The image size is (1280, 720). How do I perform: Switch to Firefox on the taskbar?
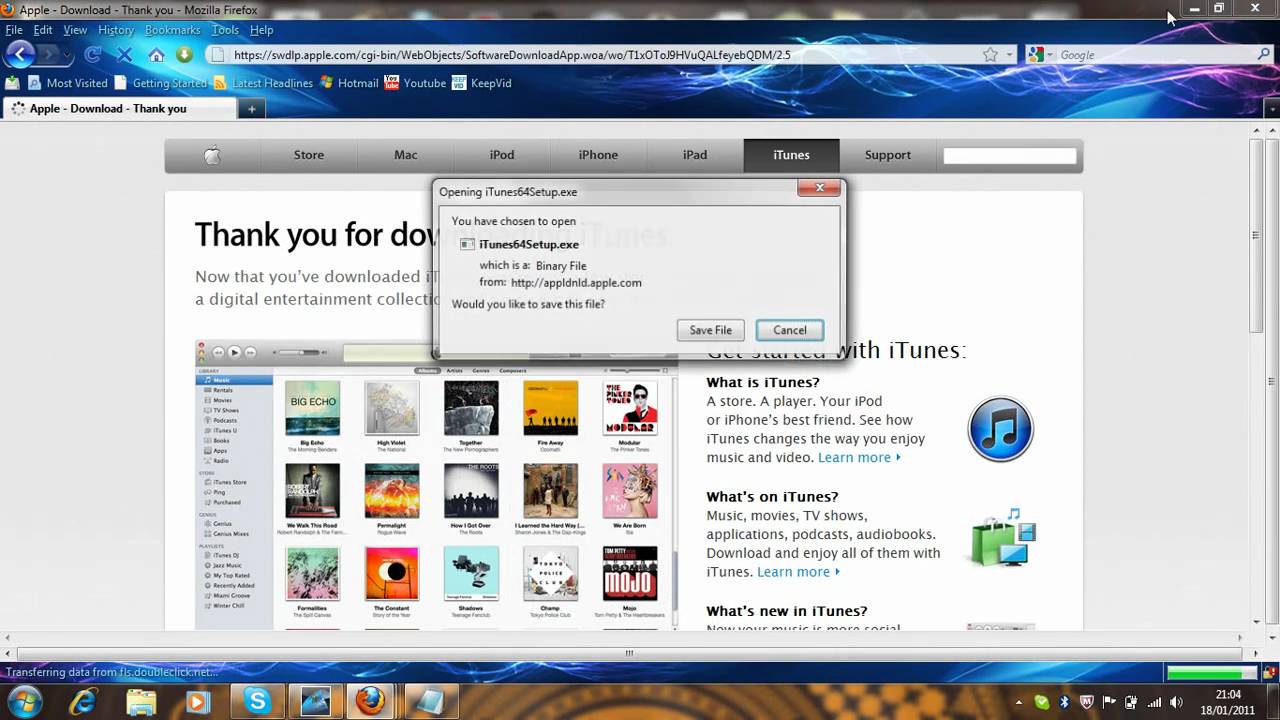(371, 701)
